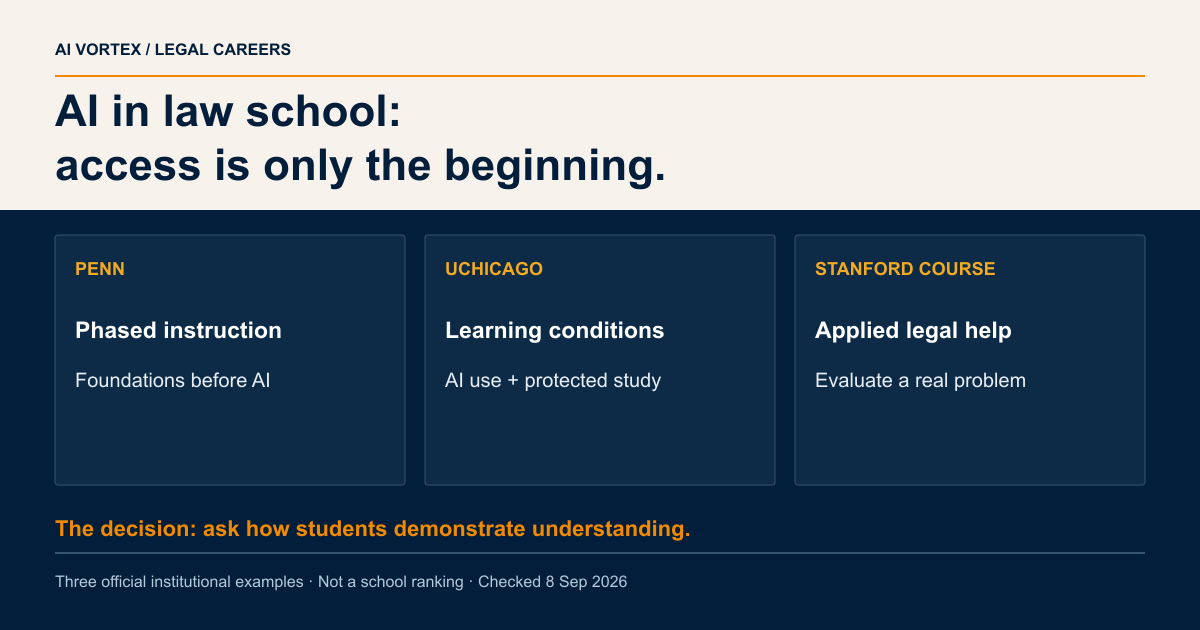Click the 'Foundations before AI' text
This screenshot has height=630, width=1200.
[x=173, y=380]
